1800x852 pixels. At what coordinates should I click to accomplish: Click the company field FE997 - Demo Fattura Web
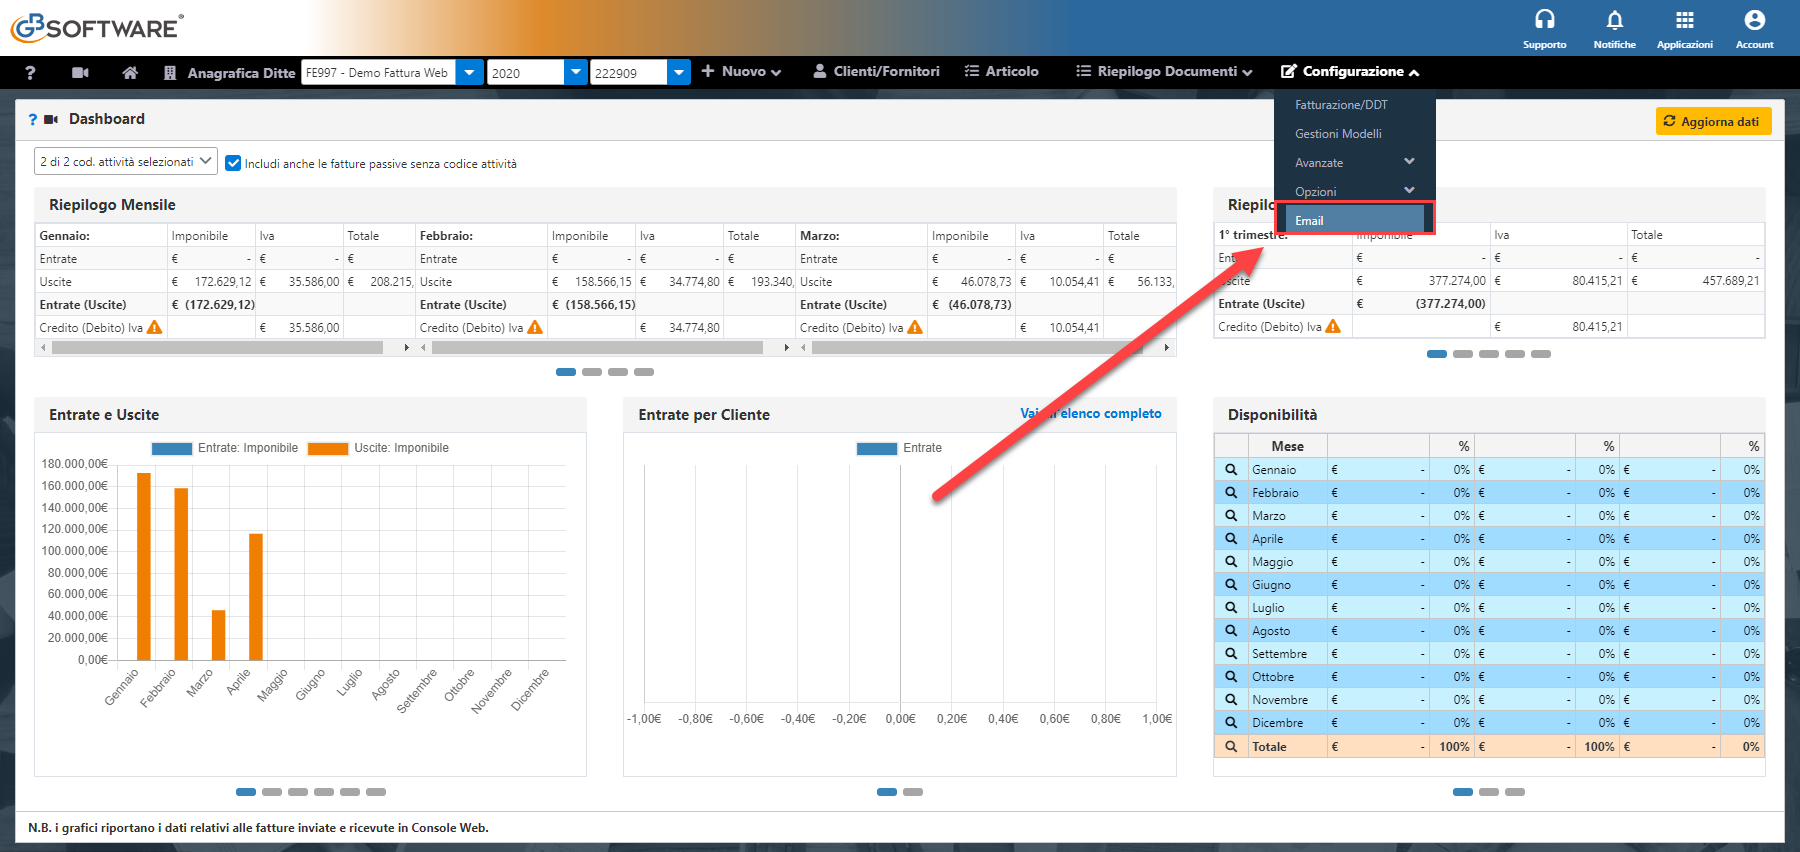click(379, 72)
